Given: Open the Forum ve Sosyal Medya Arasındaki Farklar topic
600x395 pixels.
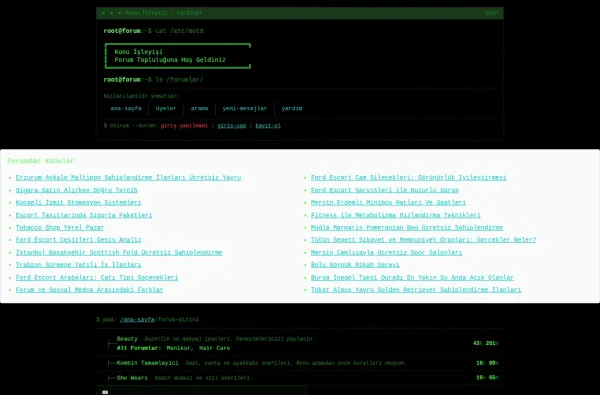Looking at the screenshot, I should [x=90, y=290].
